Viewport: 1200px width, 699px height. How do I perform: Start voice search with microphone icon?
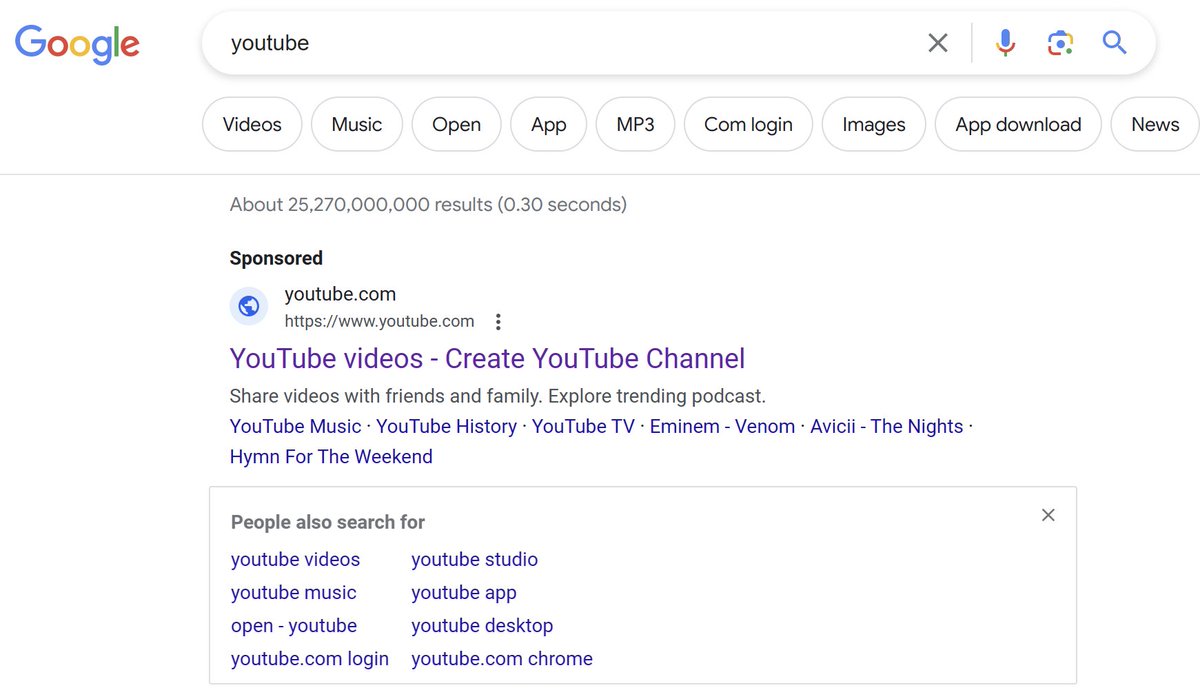1005,43
